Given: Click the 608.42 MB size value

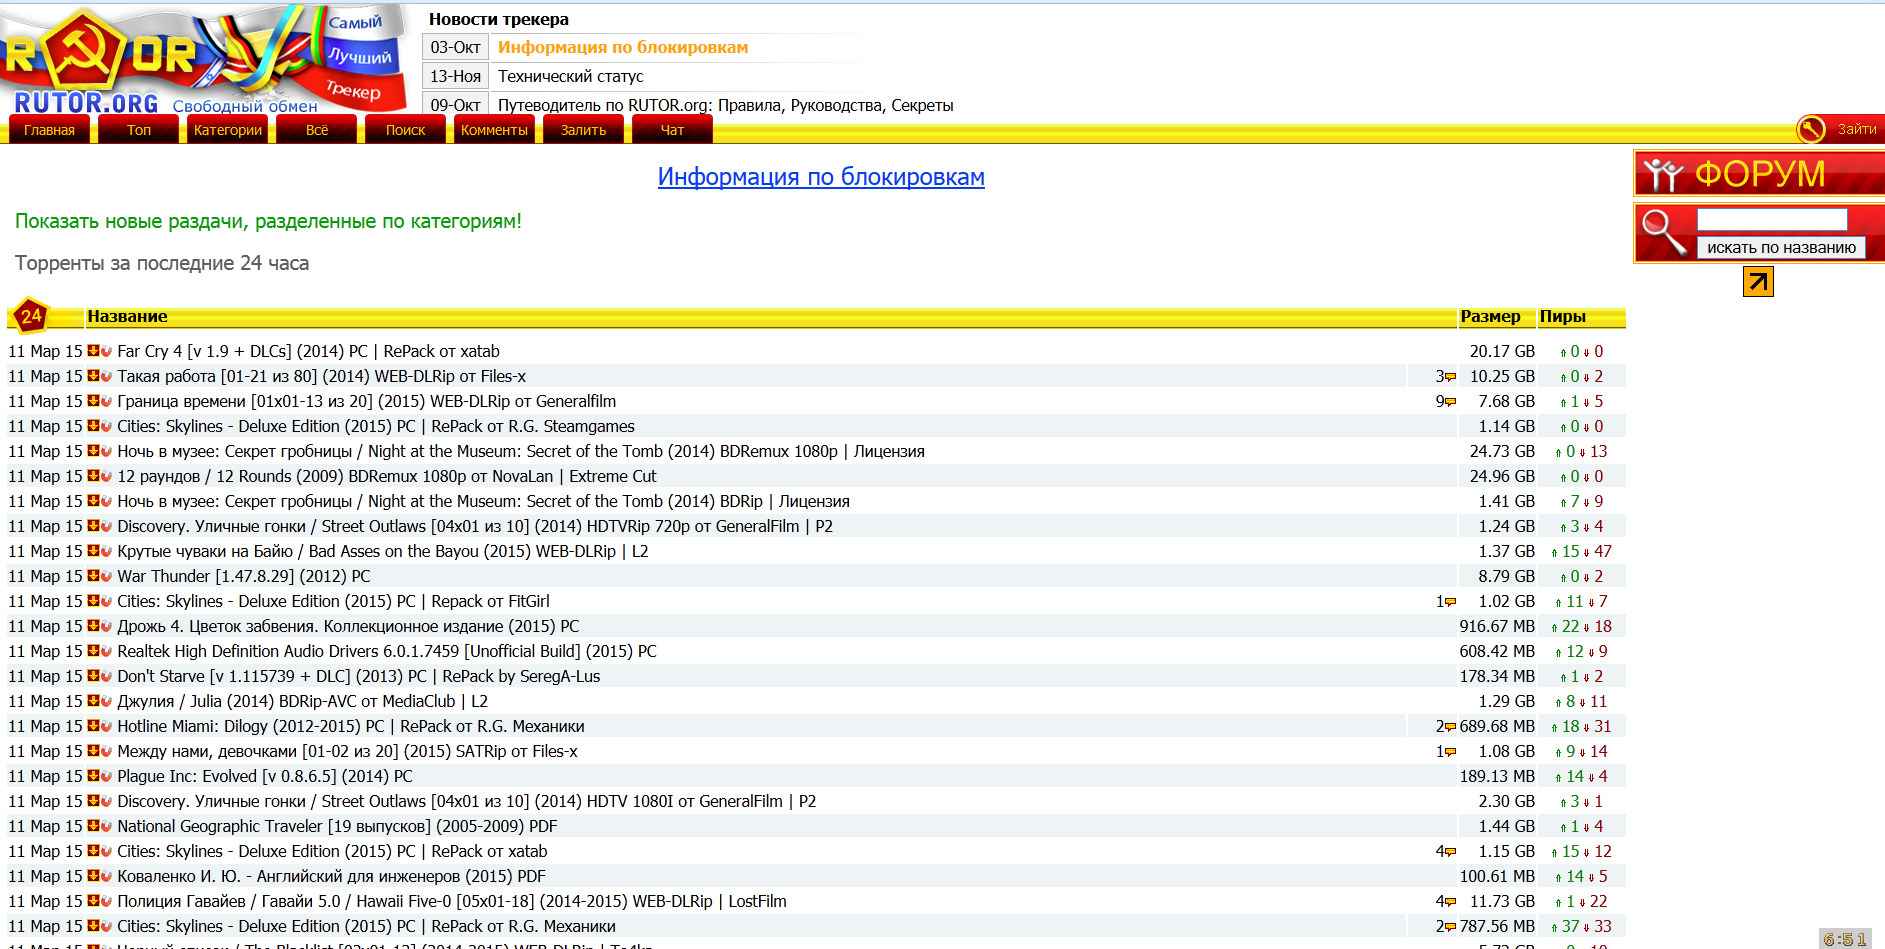Looking at the screenshot, I should [x=1497, y=651].
